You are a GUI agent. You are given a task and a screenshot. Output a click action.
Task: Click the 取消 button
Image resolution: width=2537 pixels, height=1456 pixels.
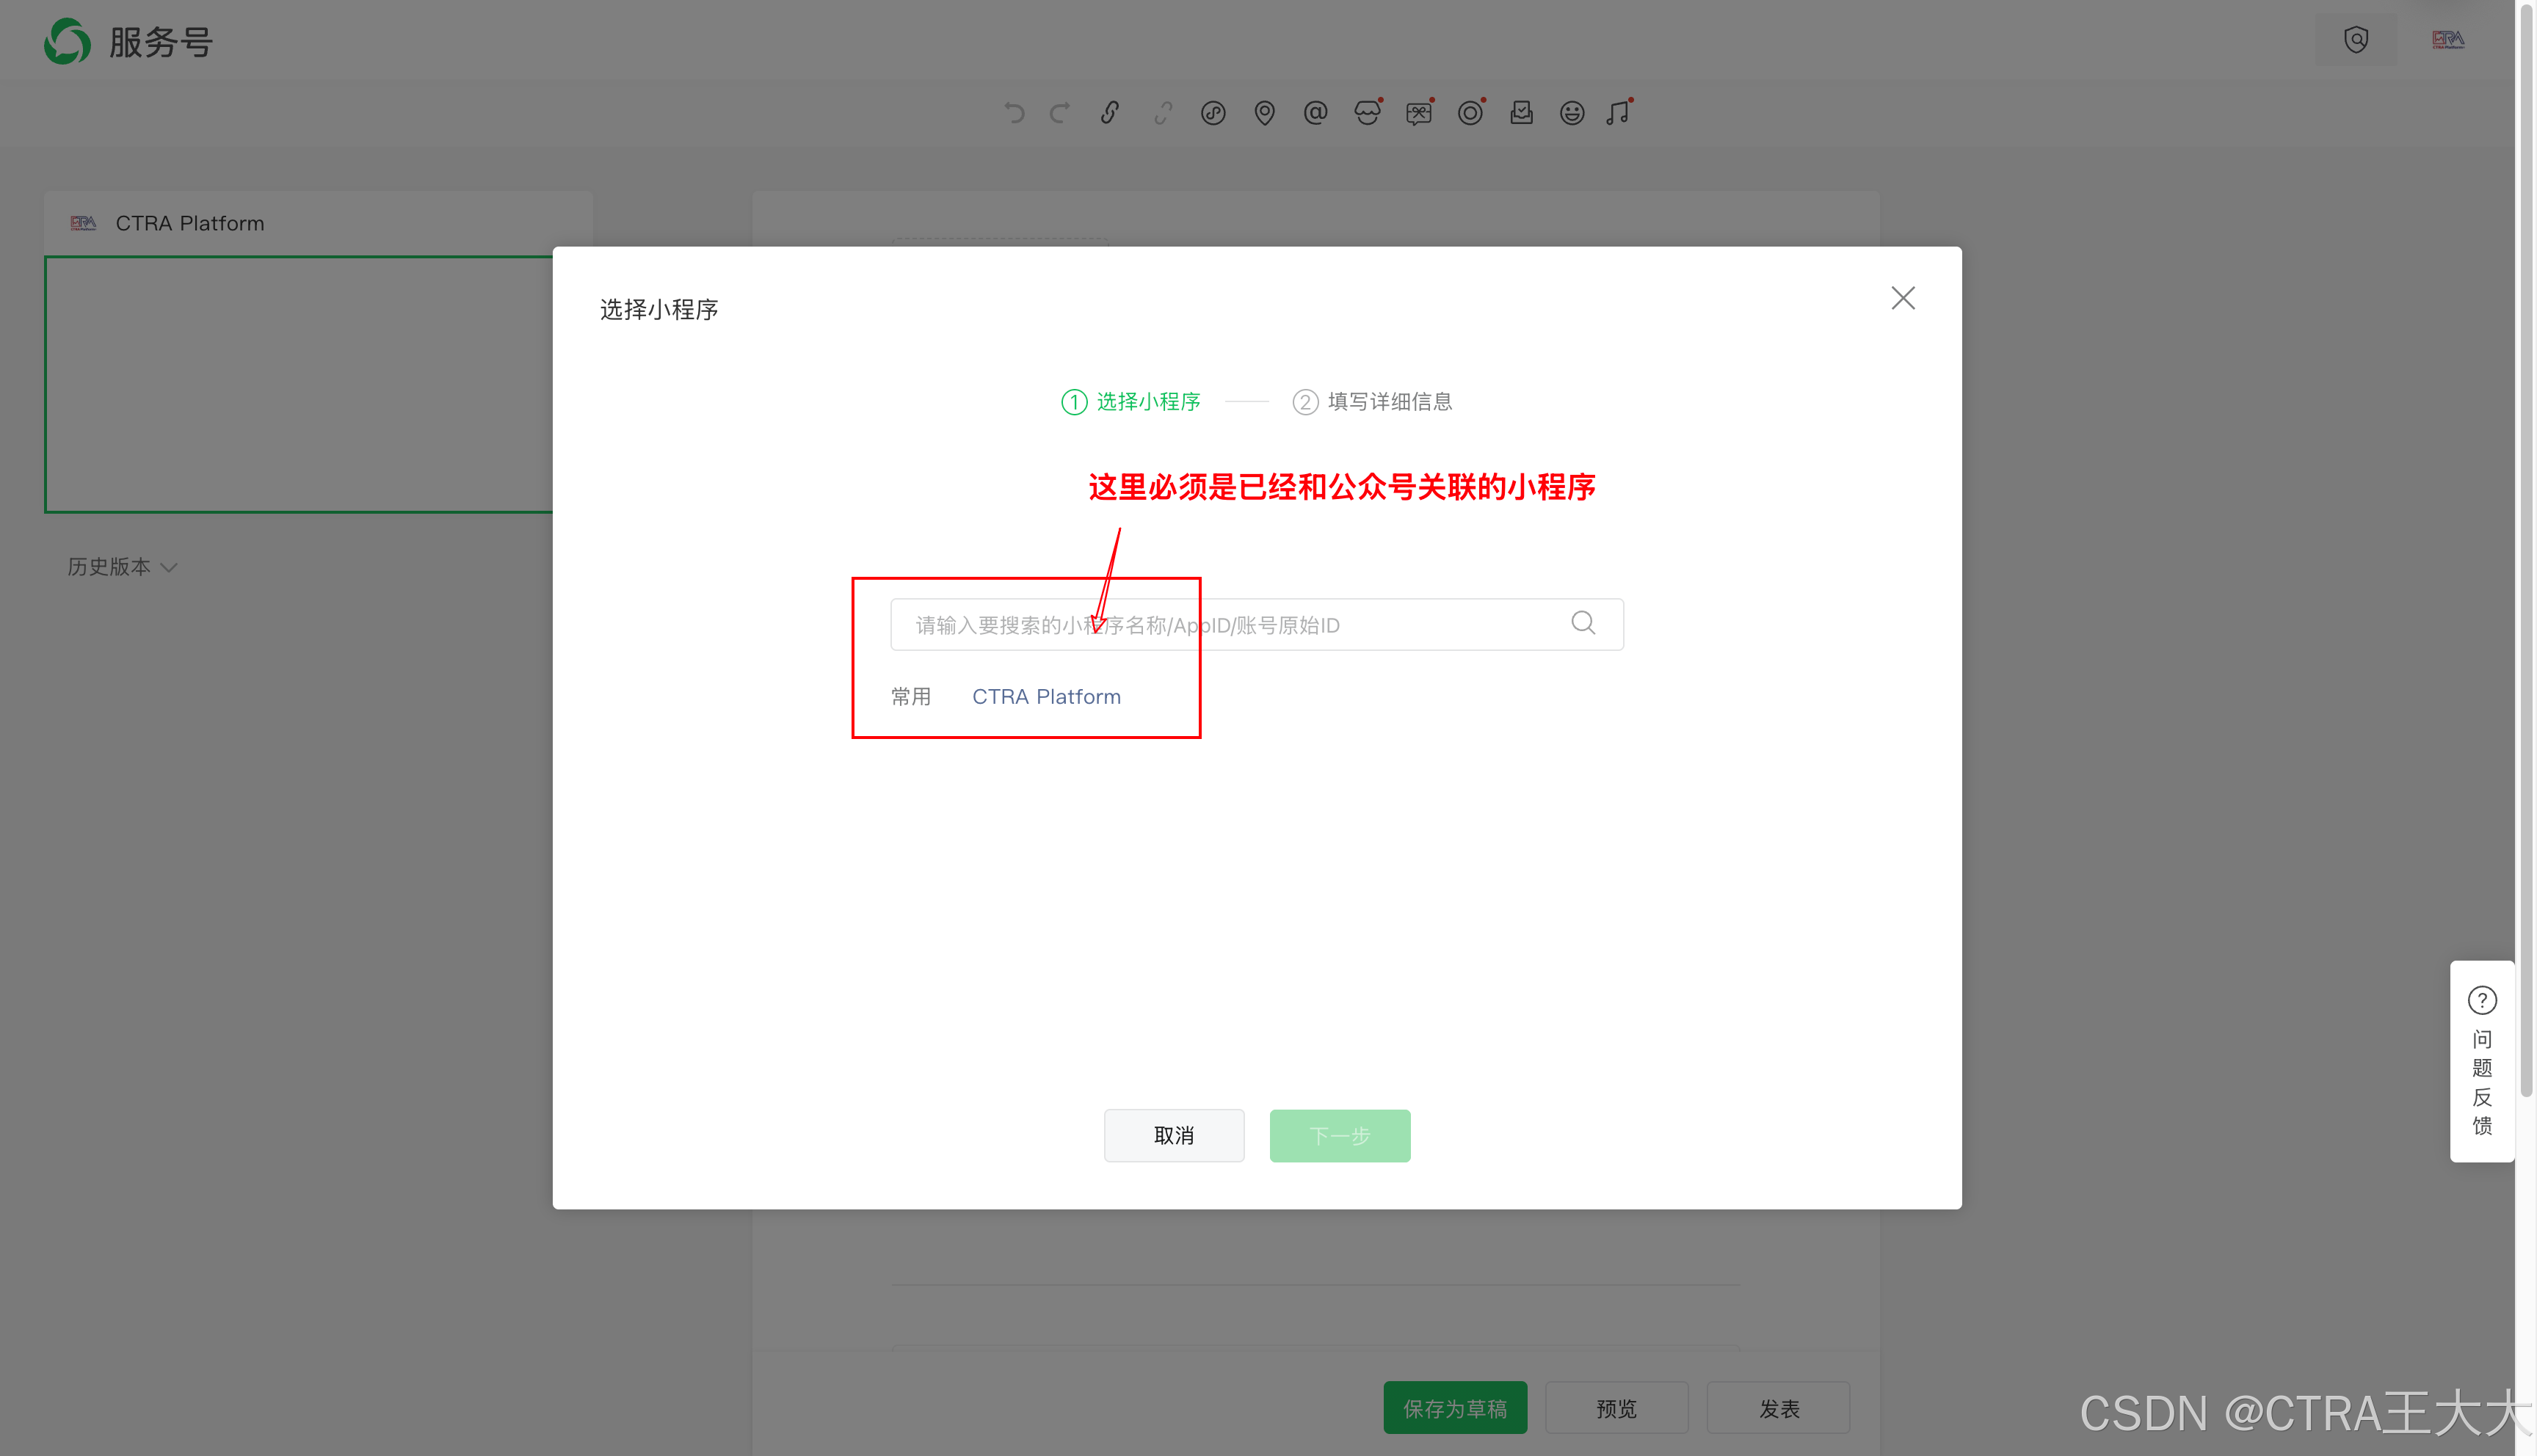click(x=1173, y=1135)
